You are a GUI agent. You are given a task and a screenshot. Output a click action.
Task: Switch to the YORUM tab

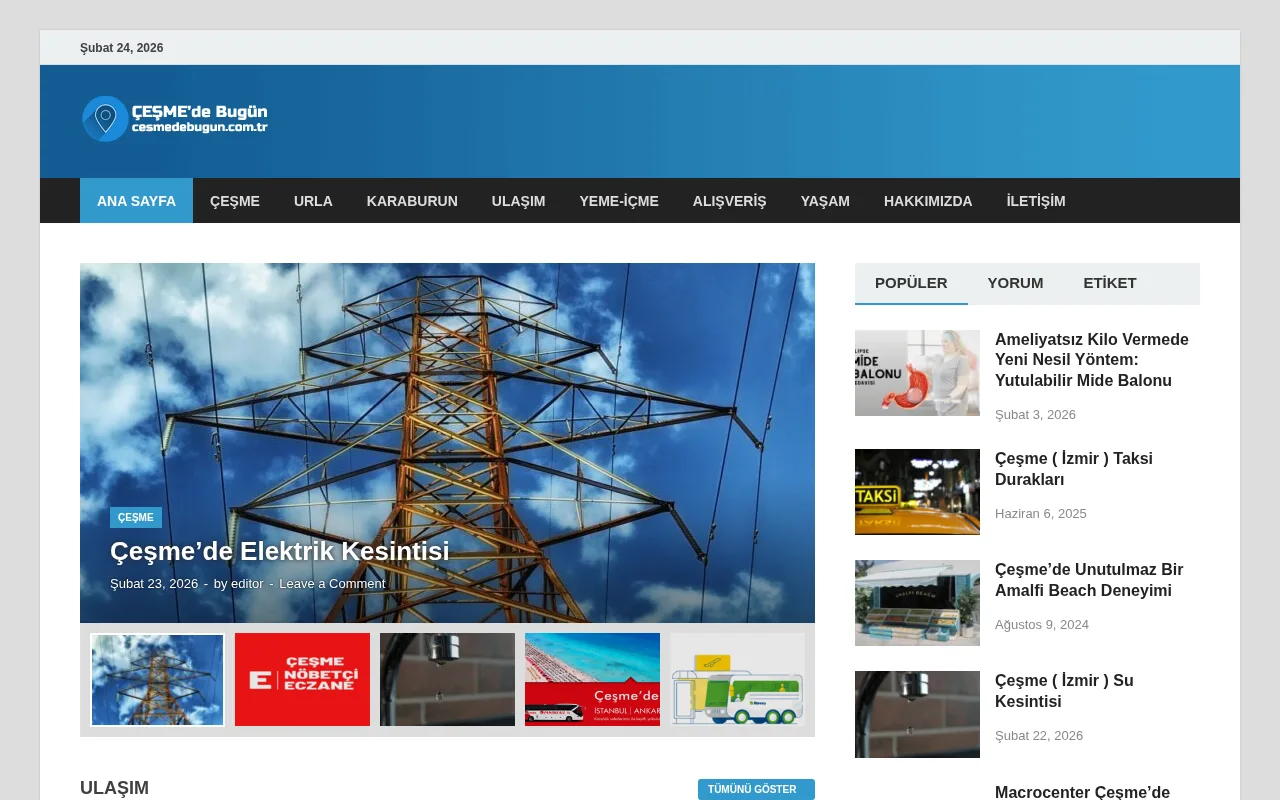1015,283
